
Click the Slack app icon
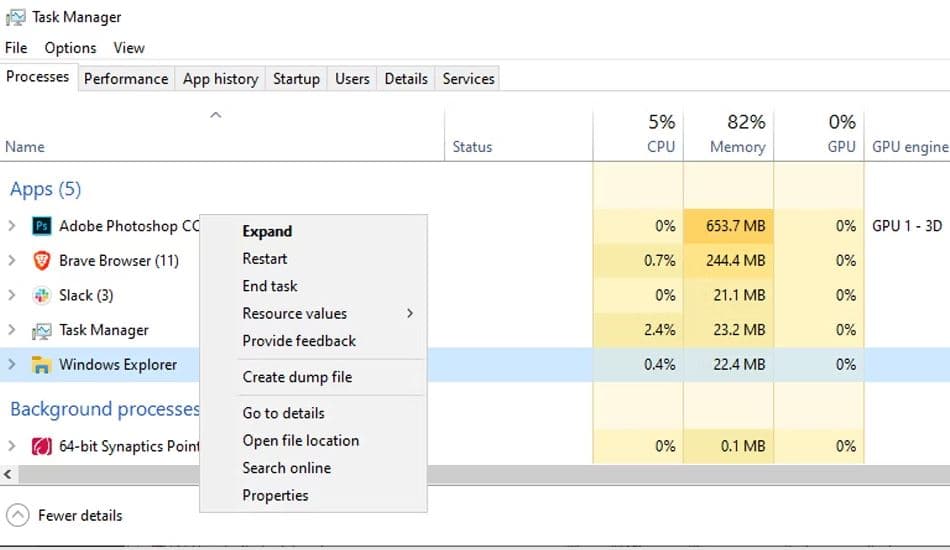(x=41, y=295)
